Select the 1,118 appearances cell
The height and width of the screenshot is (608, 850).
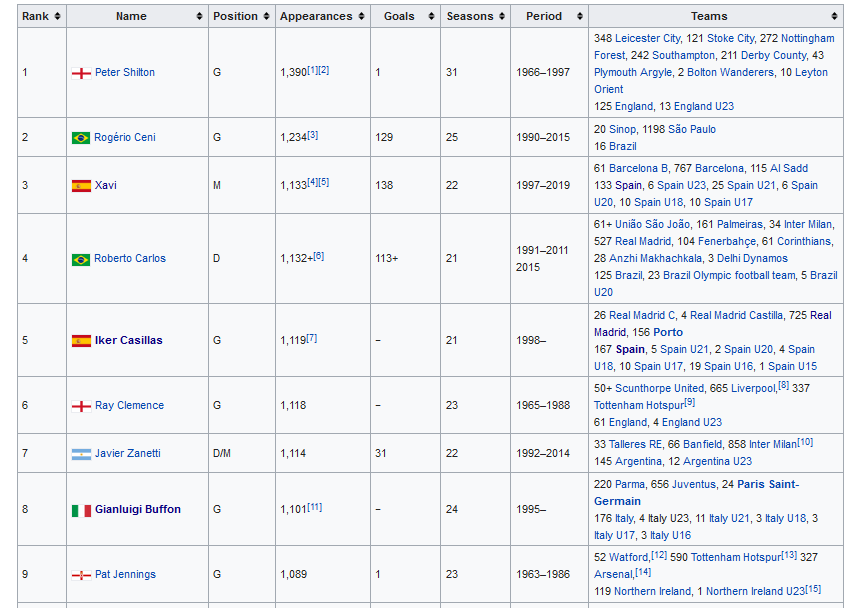point(323,405)
